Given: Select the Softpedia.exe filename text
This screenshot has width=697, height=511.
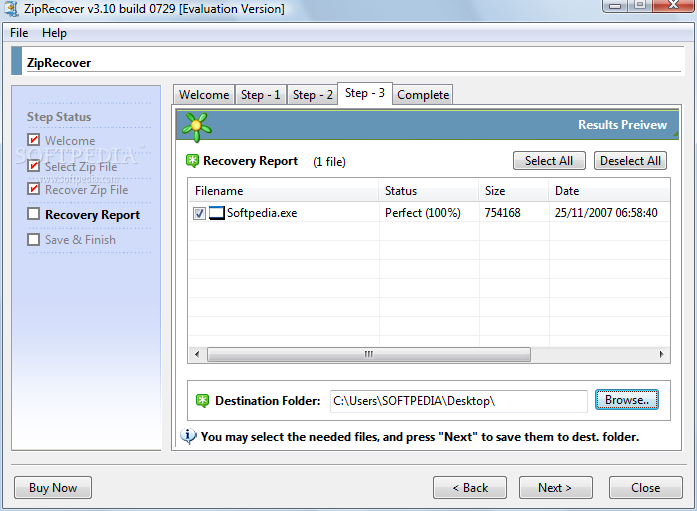Looking at the screenshot, I should (x=262, y=213).
